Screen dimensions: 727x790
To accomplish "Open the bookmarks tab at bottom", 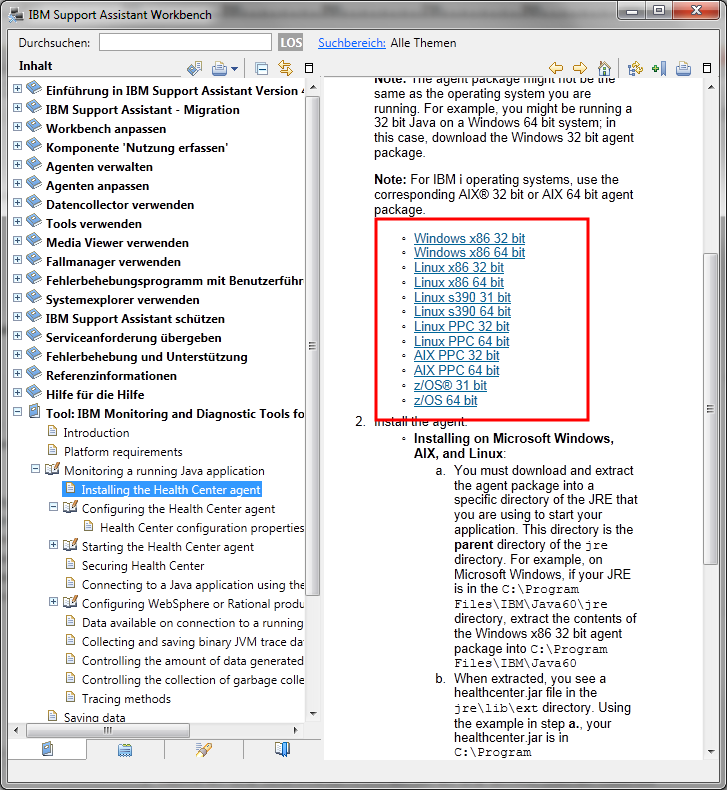I will click(x=282, y=749).
